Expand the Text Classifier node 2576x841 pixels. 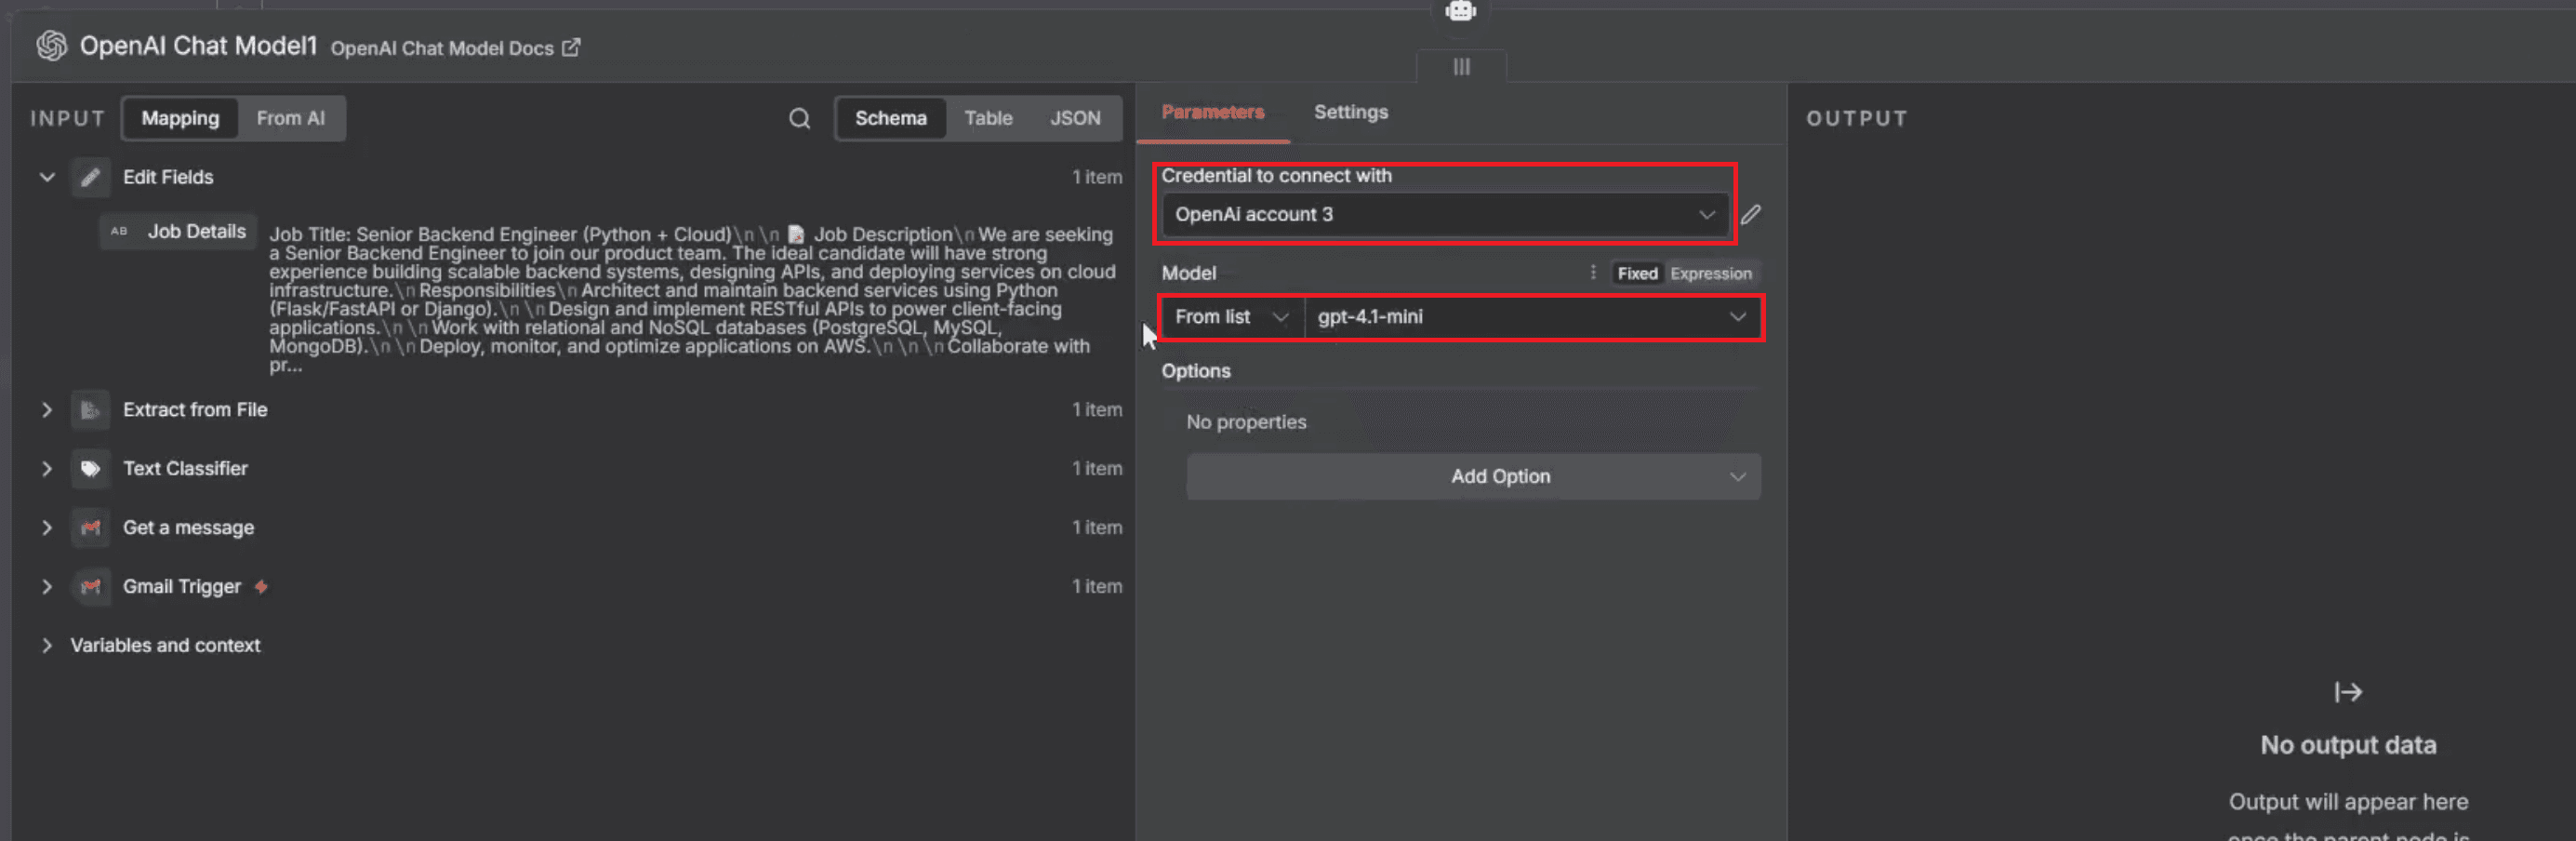pyautogui.click(x=47, y=469)
